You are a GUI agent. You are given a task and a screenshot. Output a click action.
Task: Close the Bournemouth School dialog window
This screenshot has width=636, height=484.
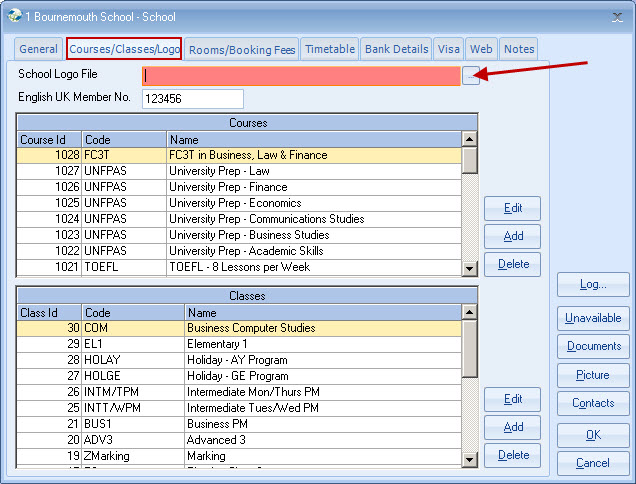click(616, 16)
